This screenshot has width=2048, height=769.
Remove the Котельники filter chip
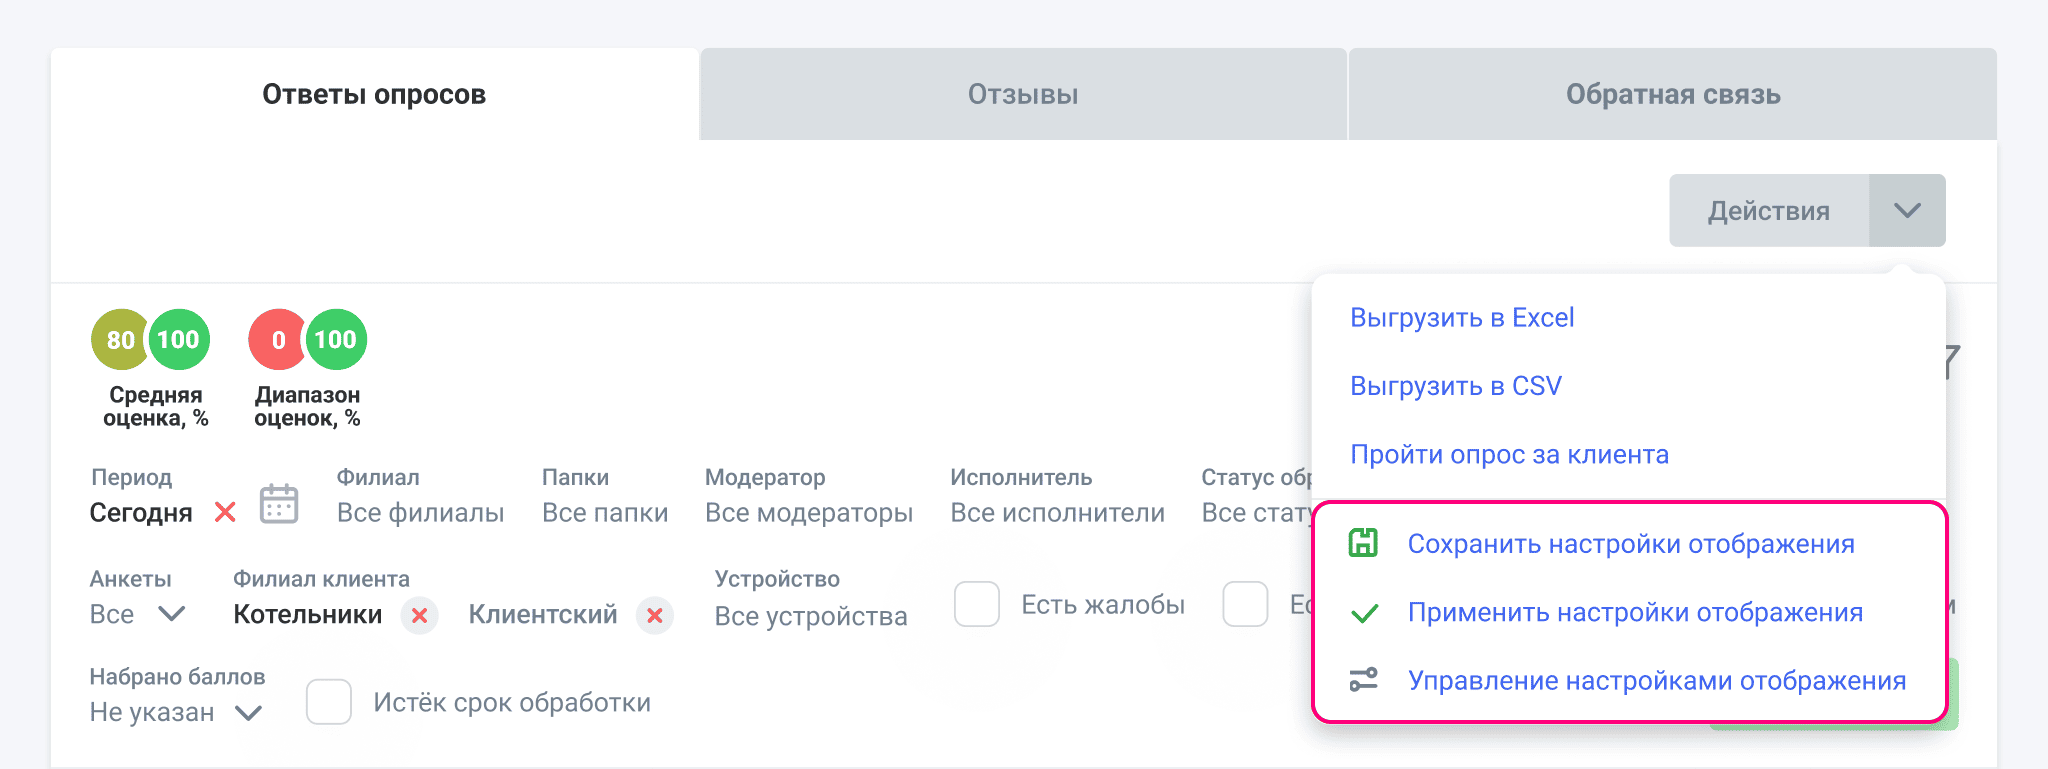(420, 615)
